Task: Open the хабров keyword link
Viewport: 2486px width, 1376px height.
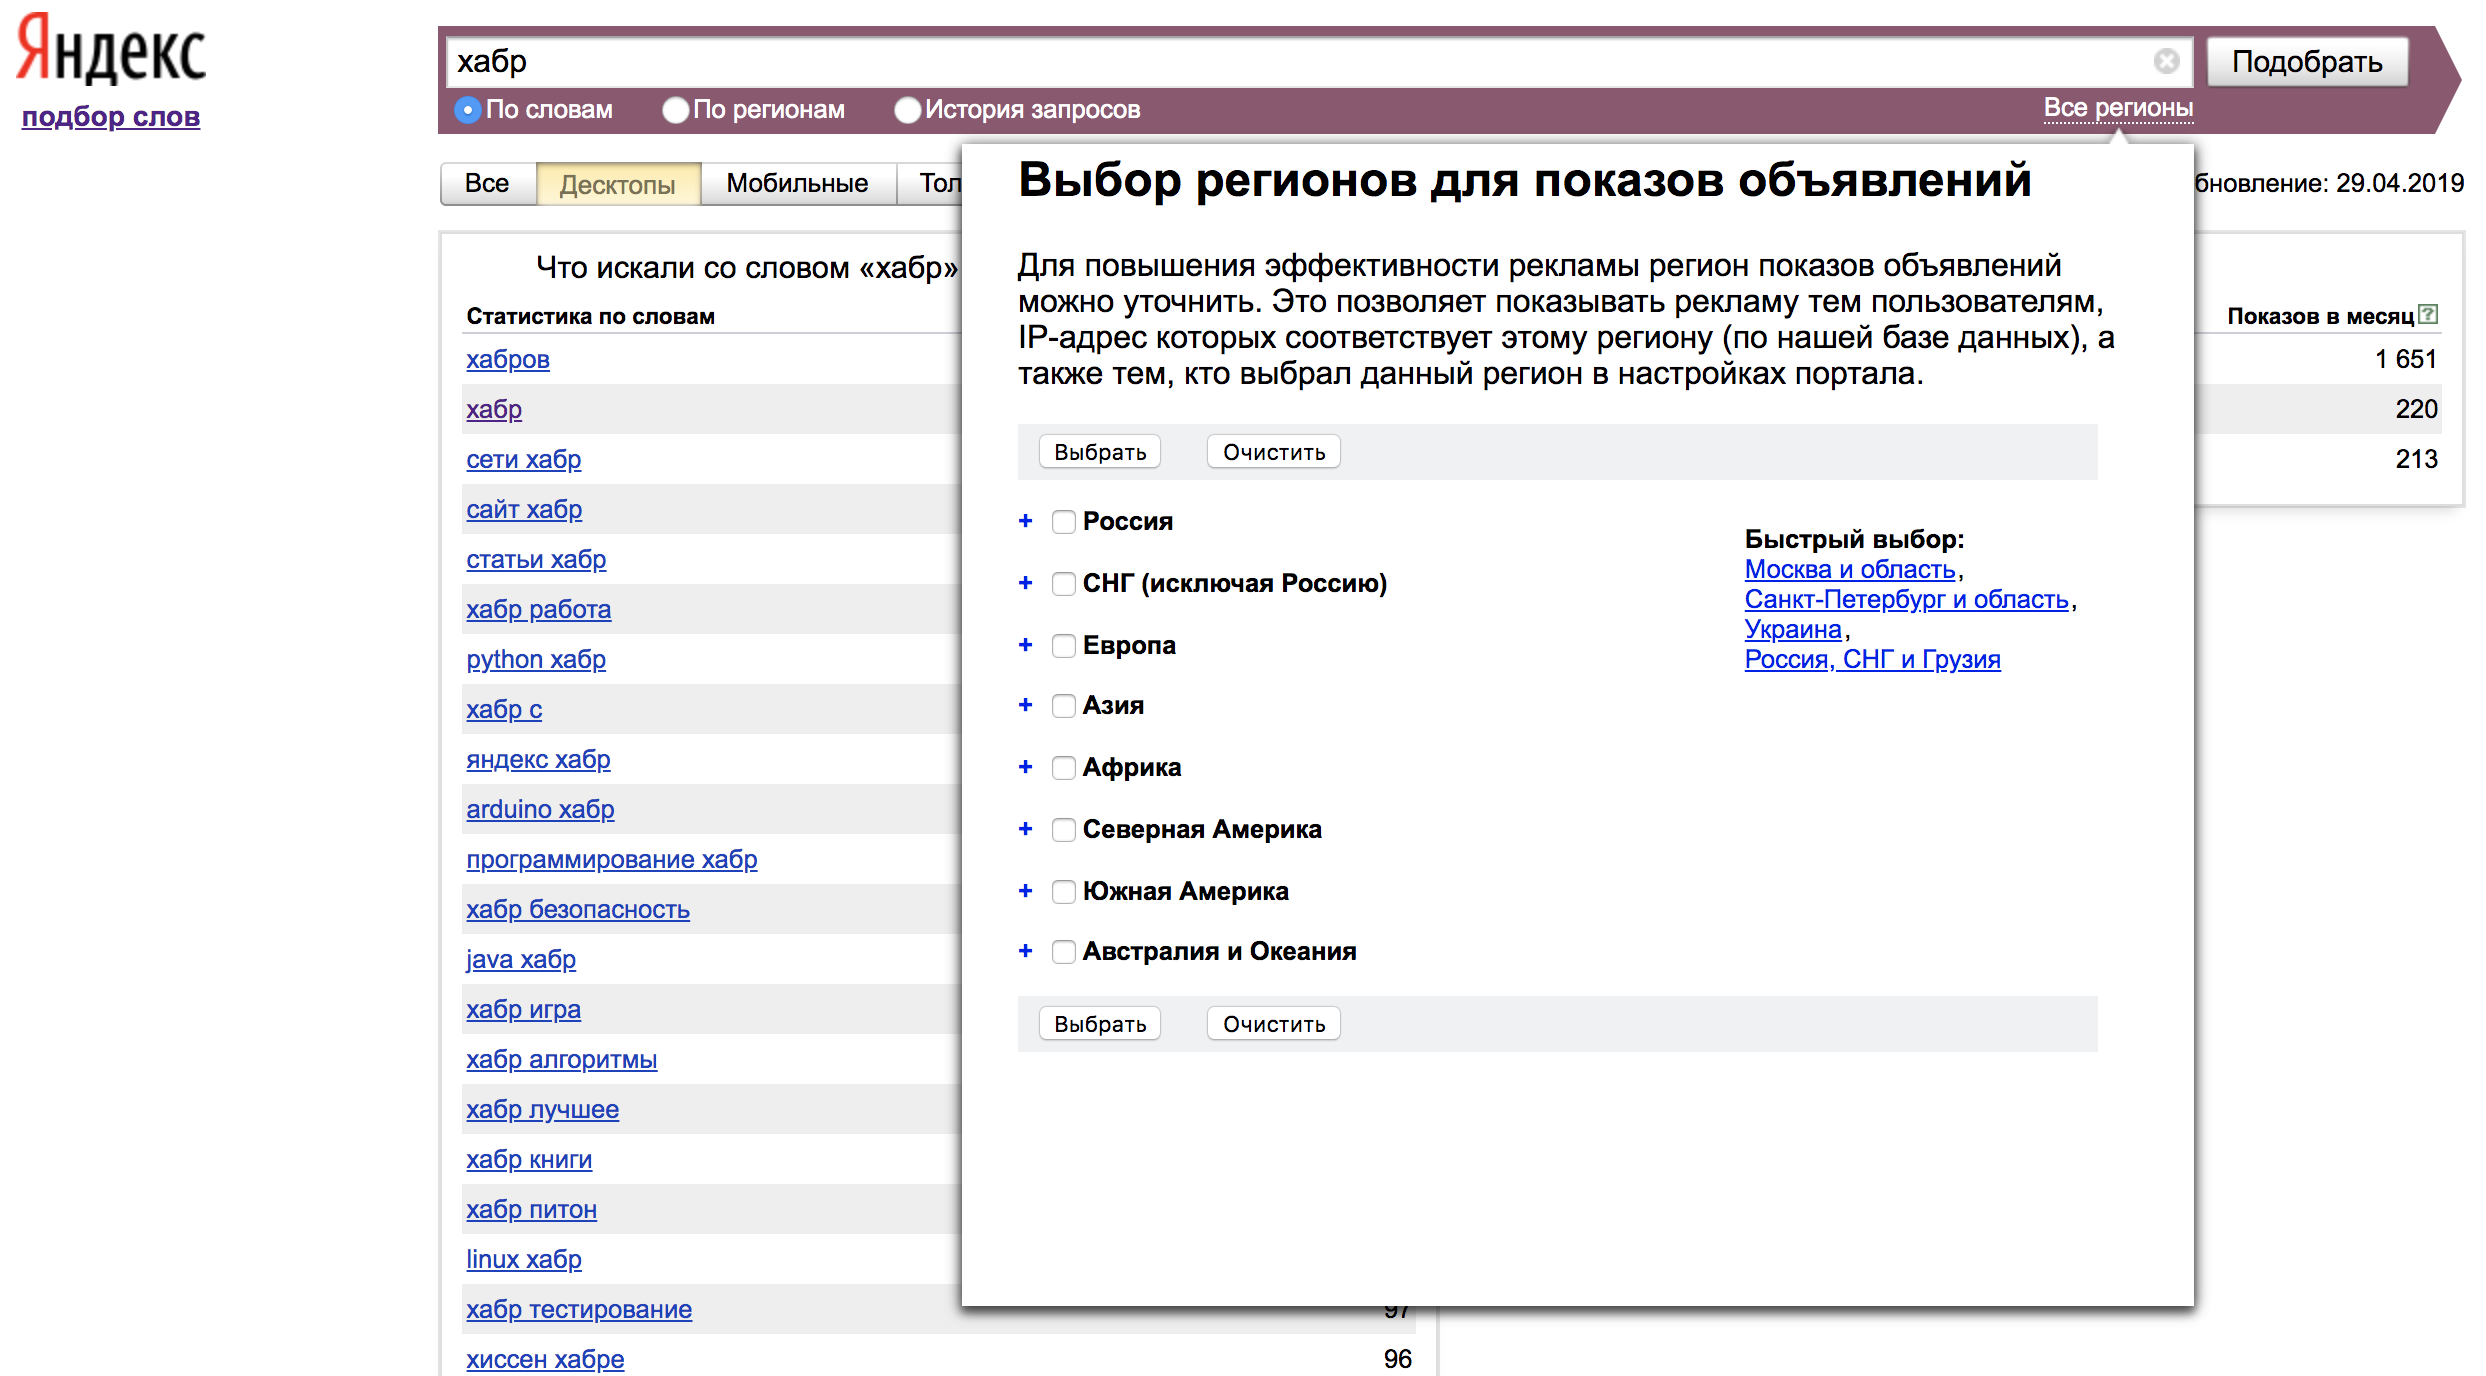Action: 508,359
